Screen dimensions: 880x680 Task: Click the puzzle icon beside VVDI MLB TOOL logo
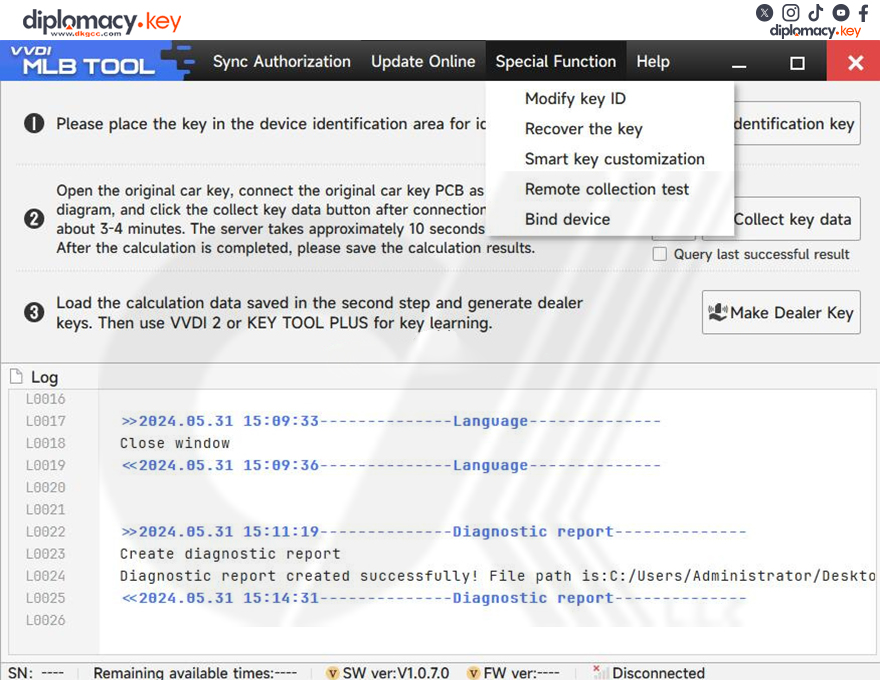point(173,61)
